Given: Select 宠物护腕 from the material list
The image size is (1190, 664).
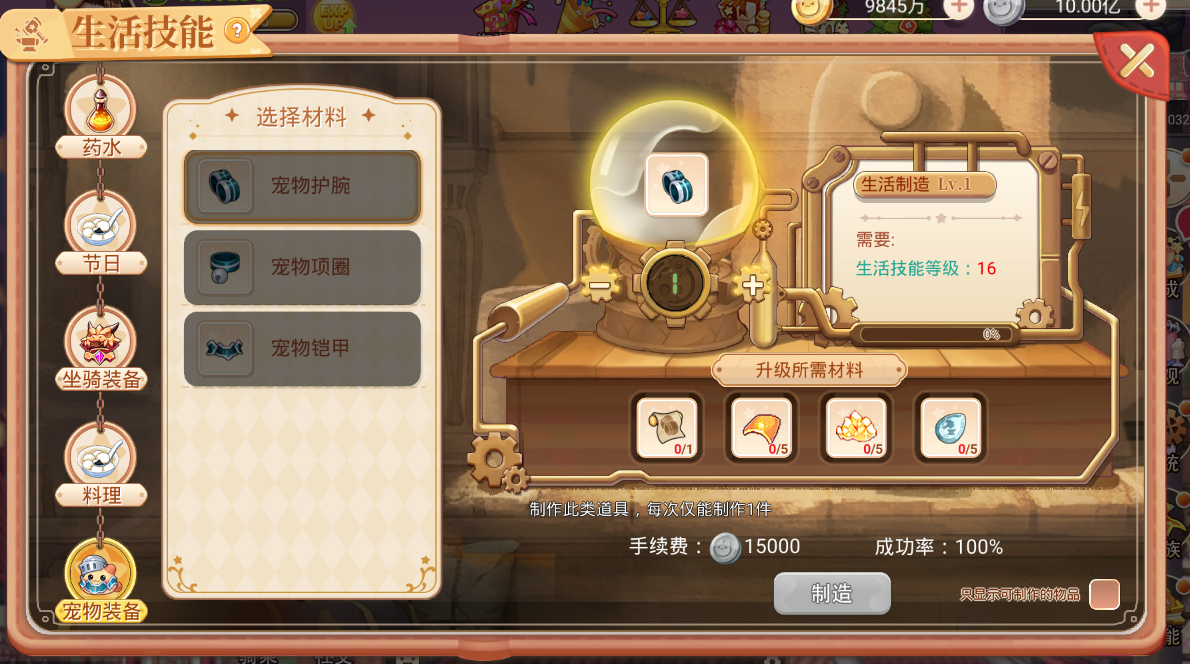Looking at the screenshot, I should coord(302,186).
